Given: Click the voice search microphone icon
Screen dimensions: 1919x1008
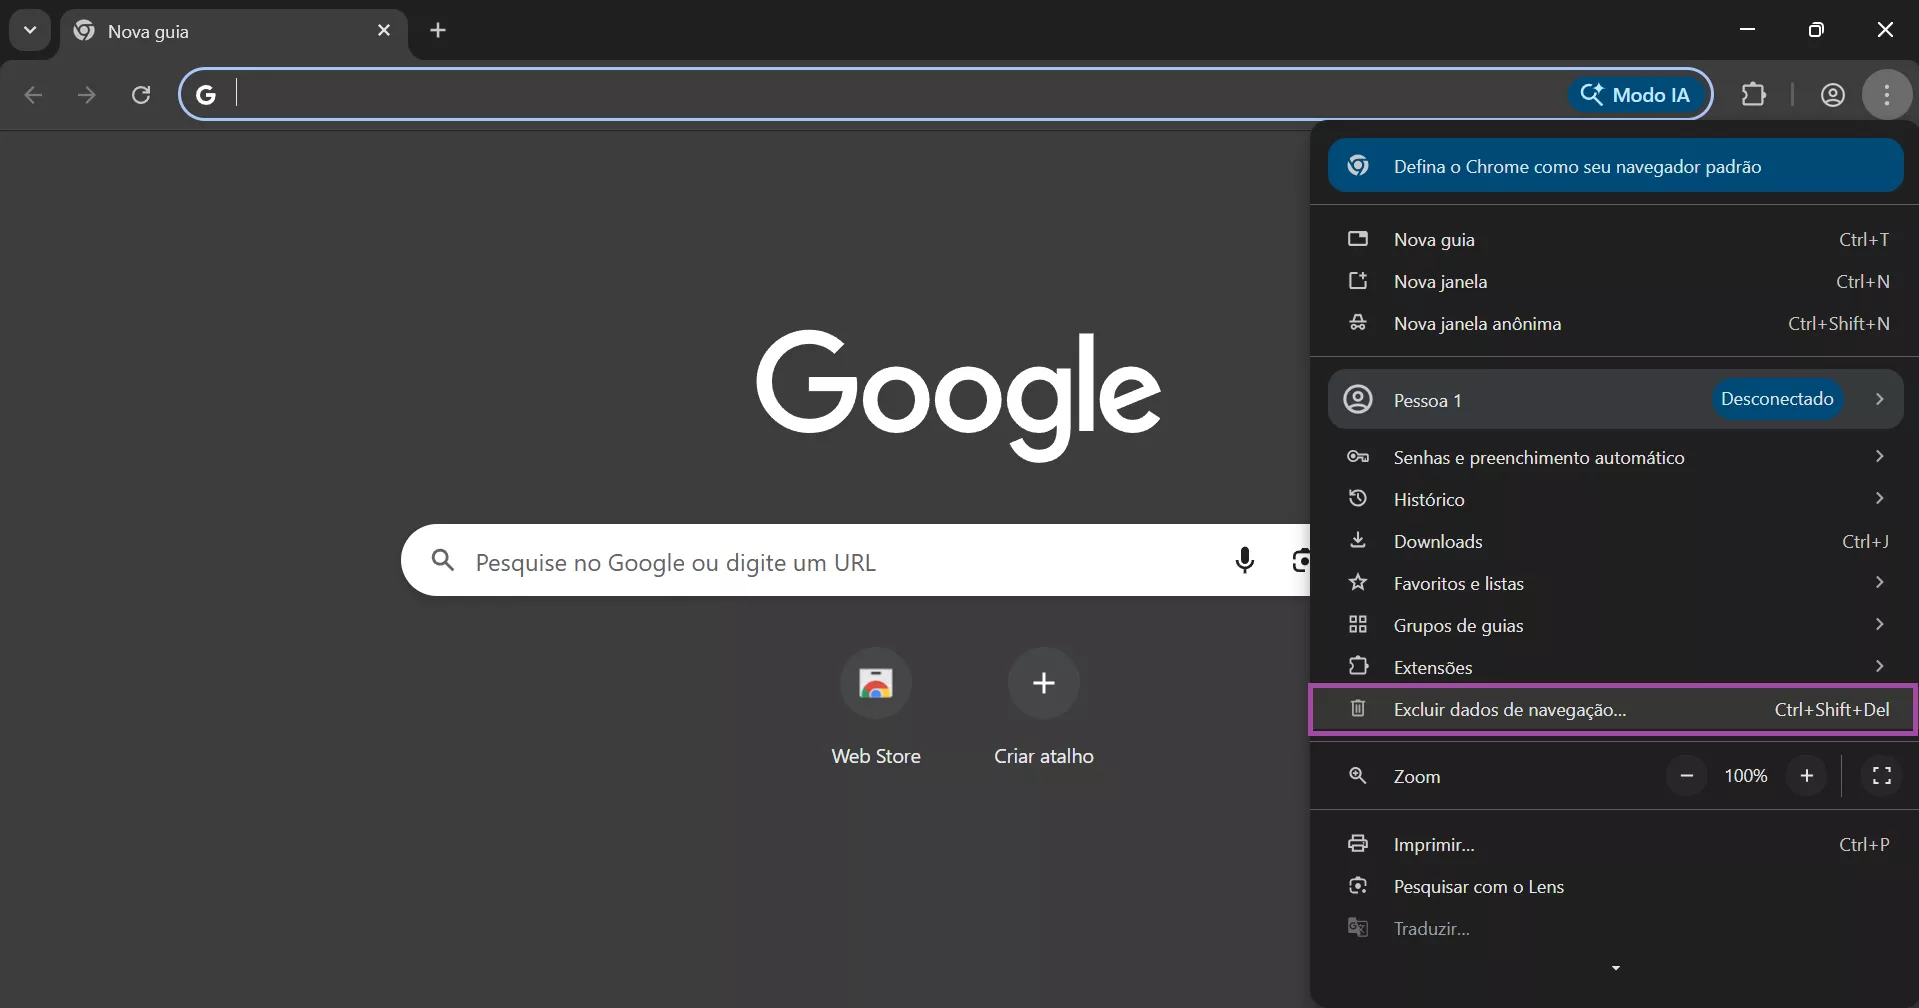Looking at the screenshot, I should pos(1245,561).
